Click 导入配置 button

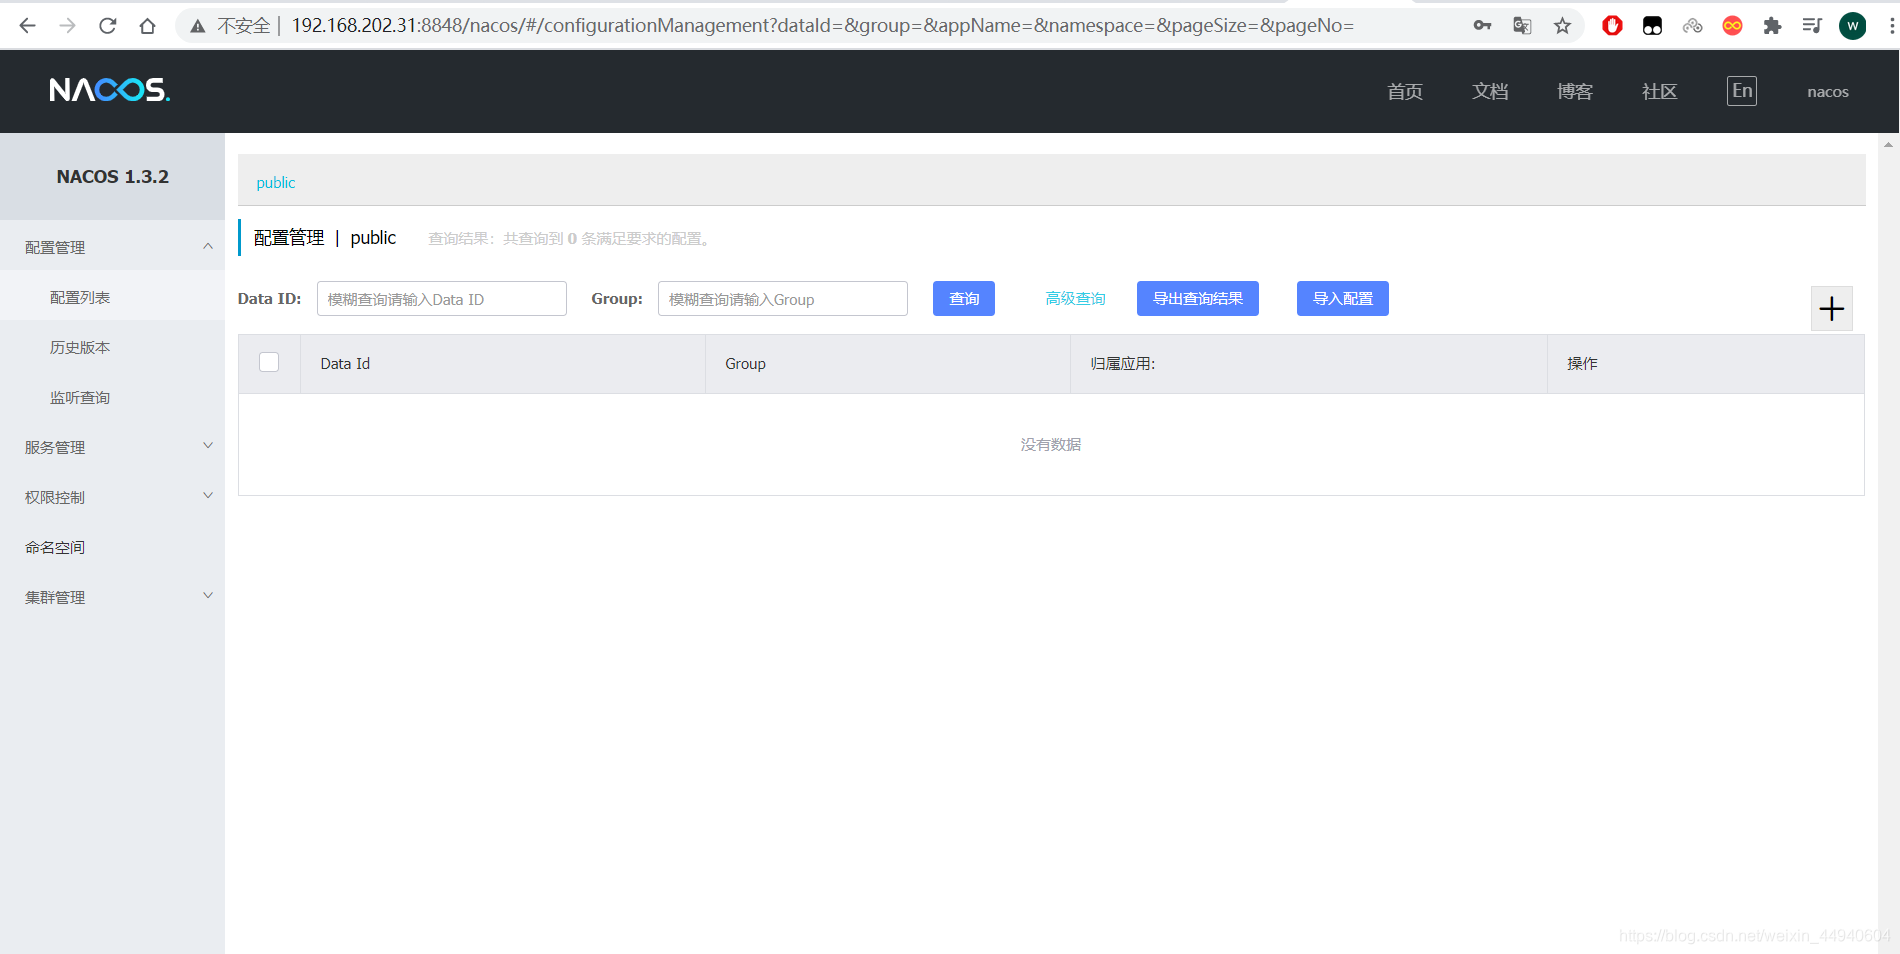(x=1342, y=298)
